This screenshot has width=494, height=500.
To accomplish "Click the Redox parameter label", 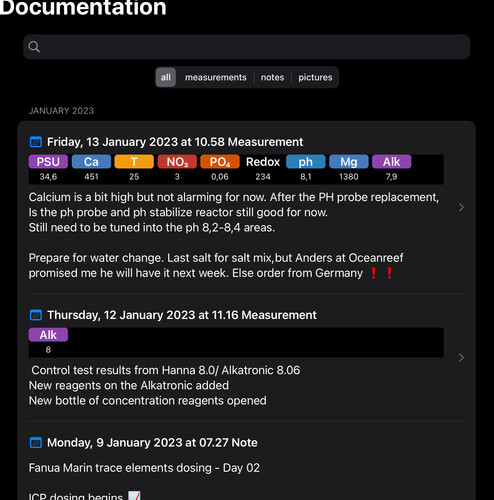I will (x=263, y=162).
